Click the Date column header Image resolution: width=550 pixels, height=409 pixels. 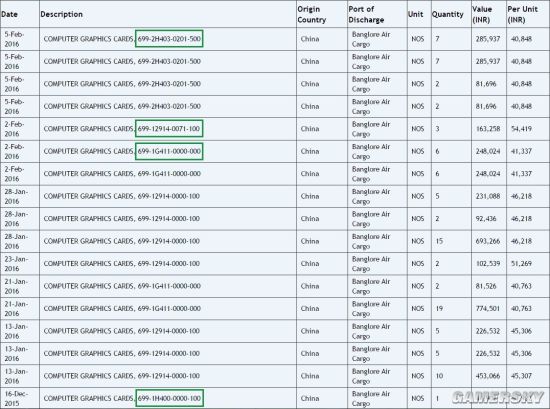[x=9, y=14]
